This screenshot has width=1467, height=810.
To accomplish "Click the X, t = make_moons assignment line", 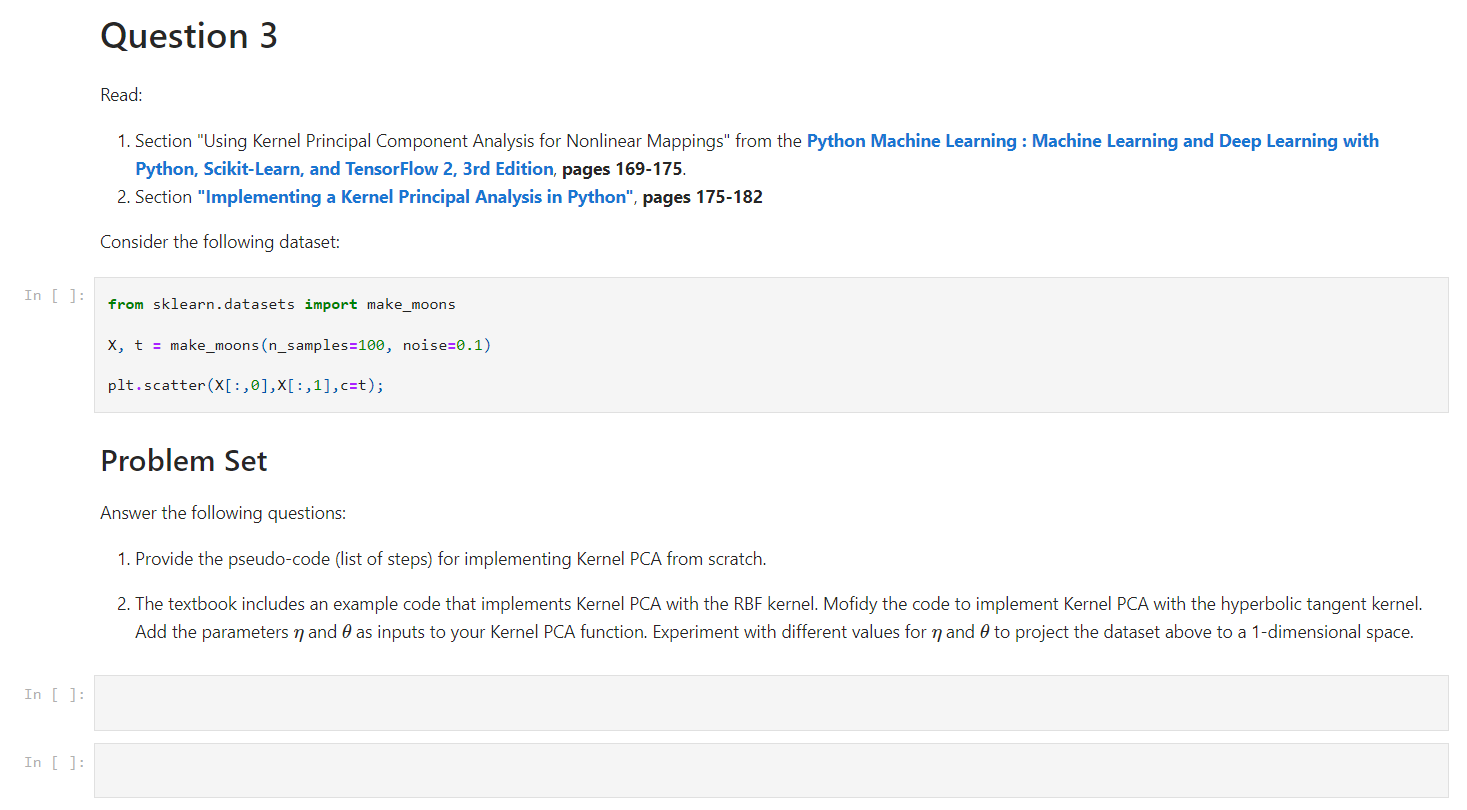I will click(x=299, y=344).
